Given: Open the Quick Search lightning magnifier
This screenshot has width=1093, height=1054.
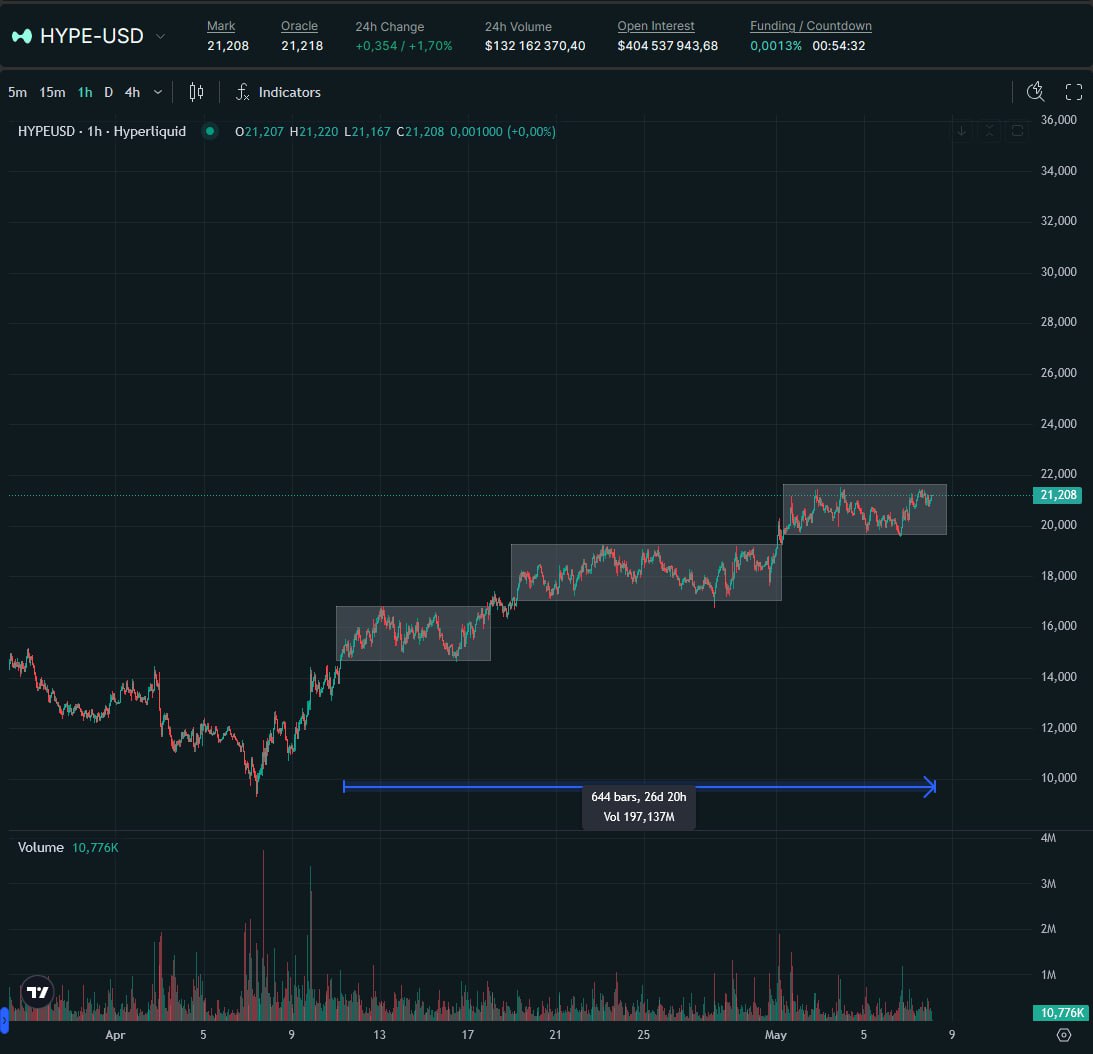Looking at the screenshot, I should (1035, 92).
